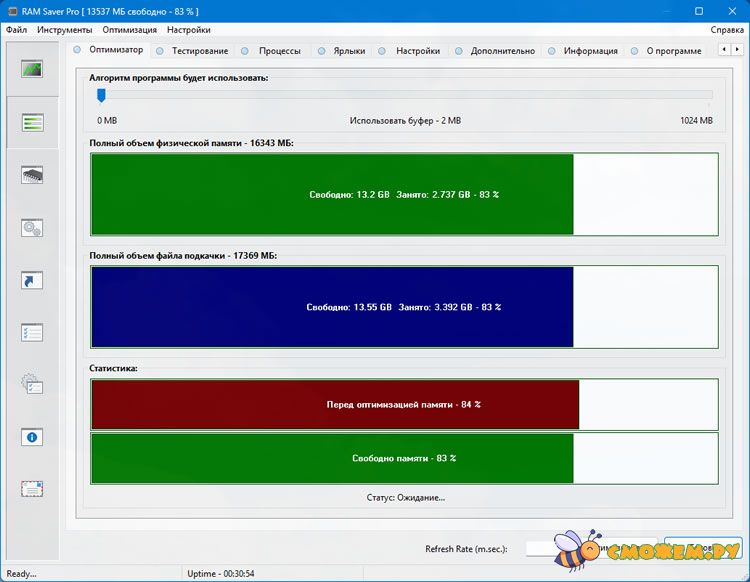
Task: Open the Справка menu
Action: pyautogui.click(x=727, y=30)
